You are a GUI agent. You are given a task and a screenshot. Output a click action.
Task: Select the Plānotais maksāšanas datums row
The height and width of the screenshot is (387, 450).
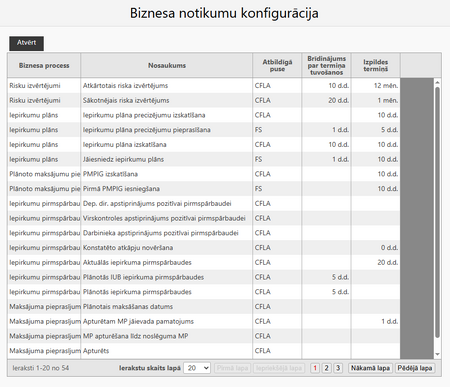coord(204,307)
